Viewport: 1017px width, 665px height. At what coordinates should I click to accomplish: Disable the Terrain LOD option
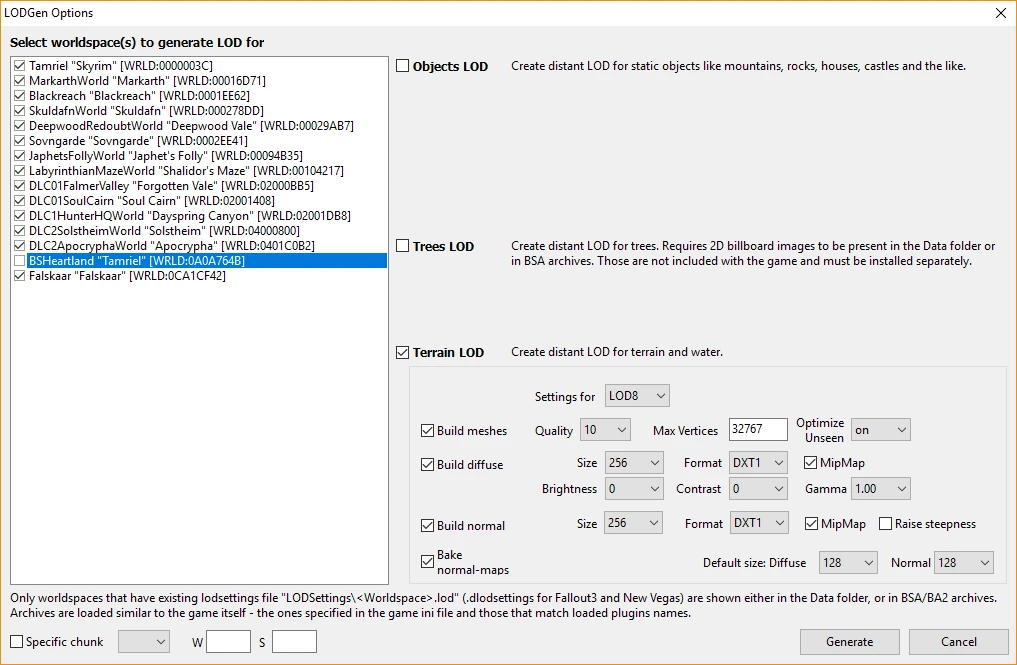403,352
